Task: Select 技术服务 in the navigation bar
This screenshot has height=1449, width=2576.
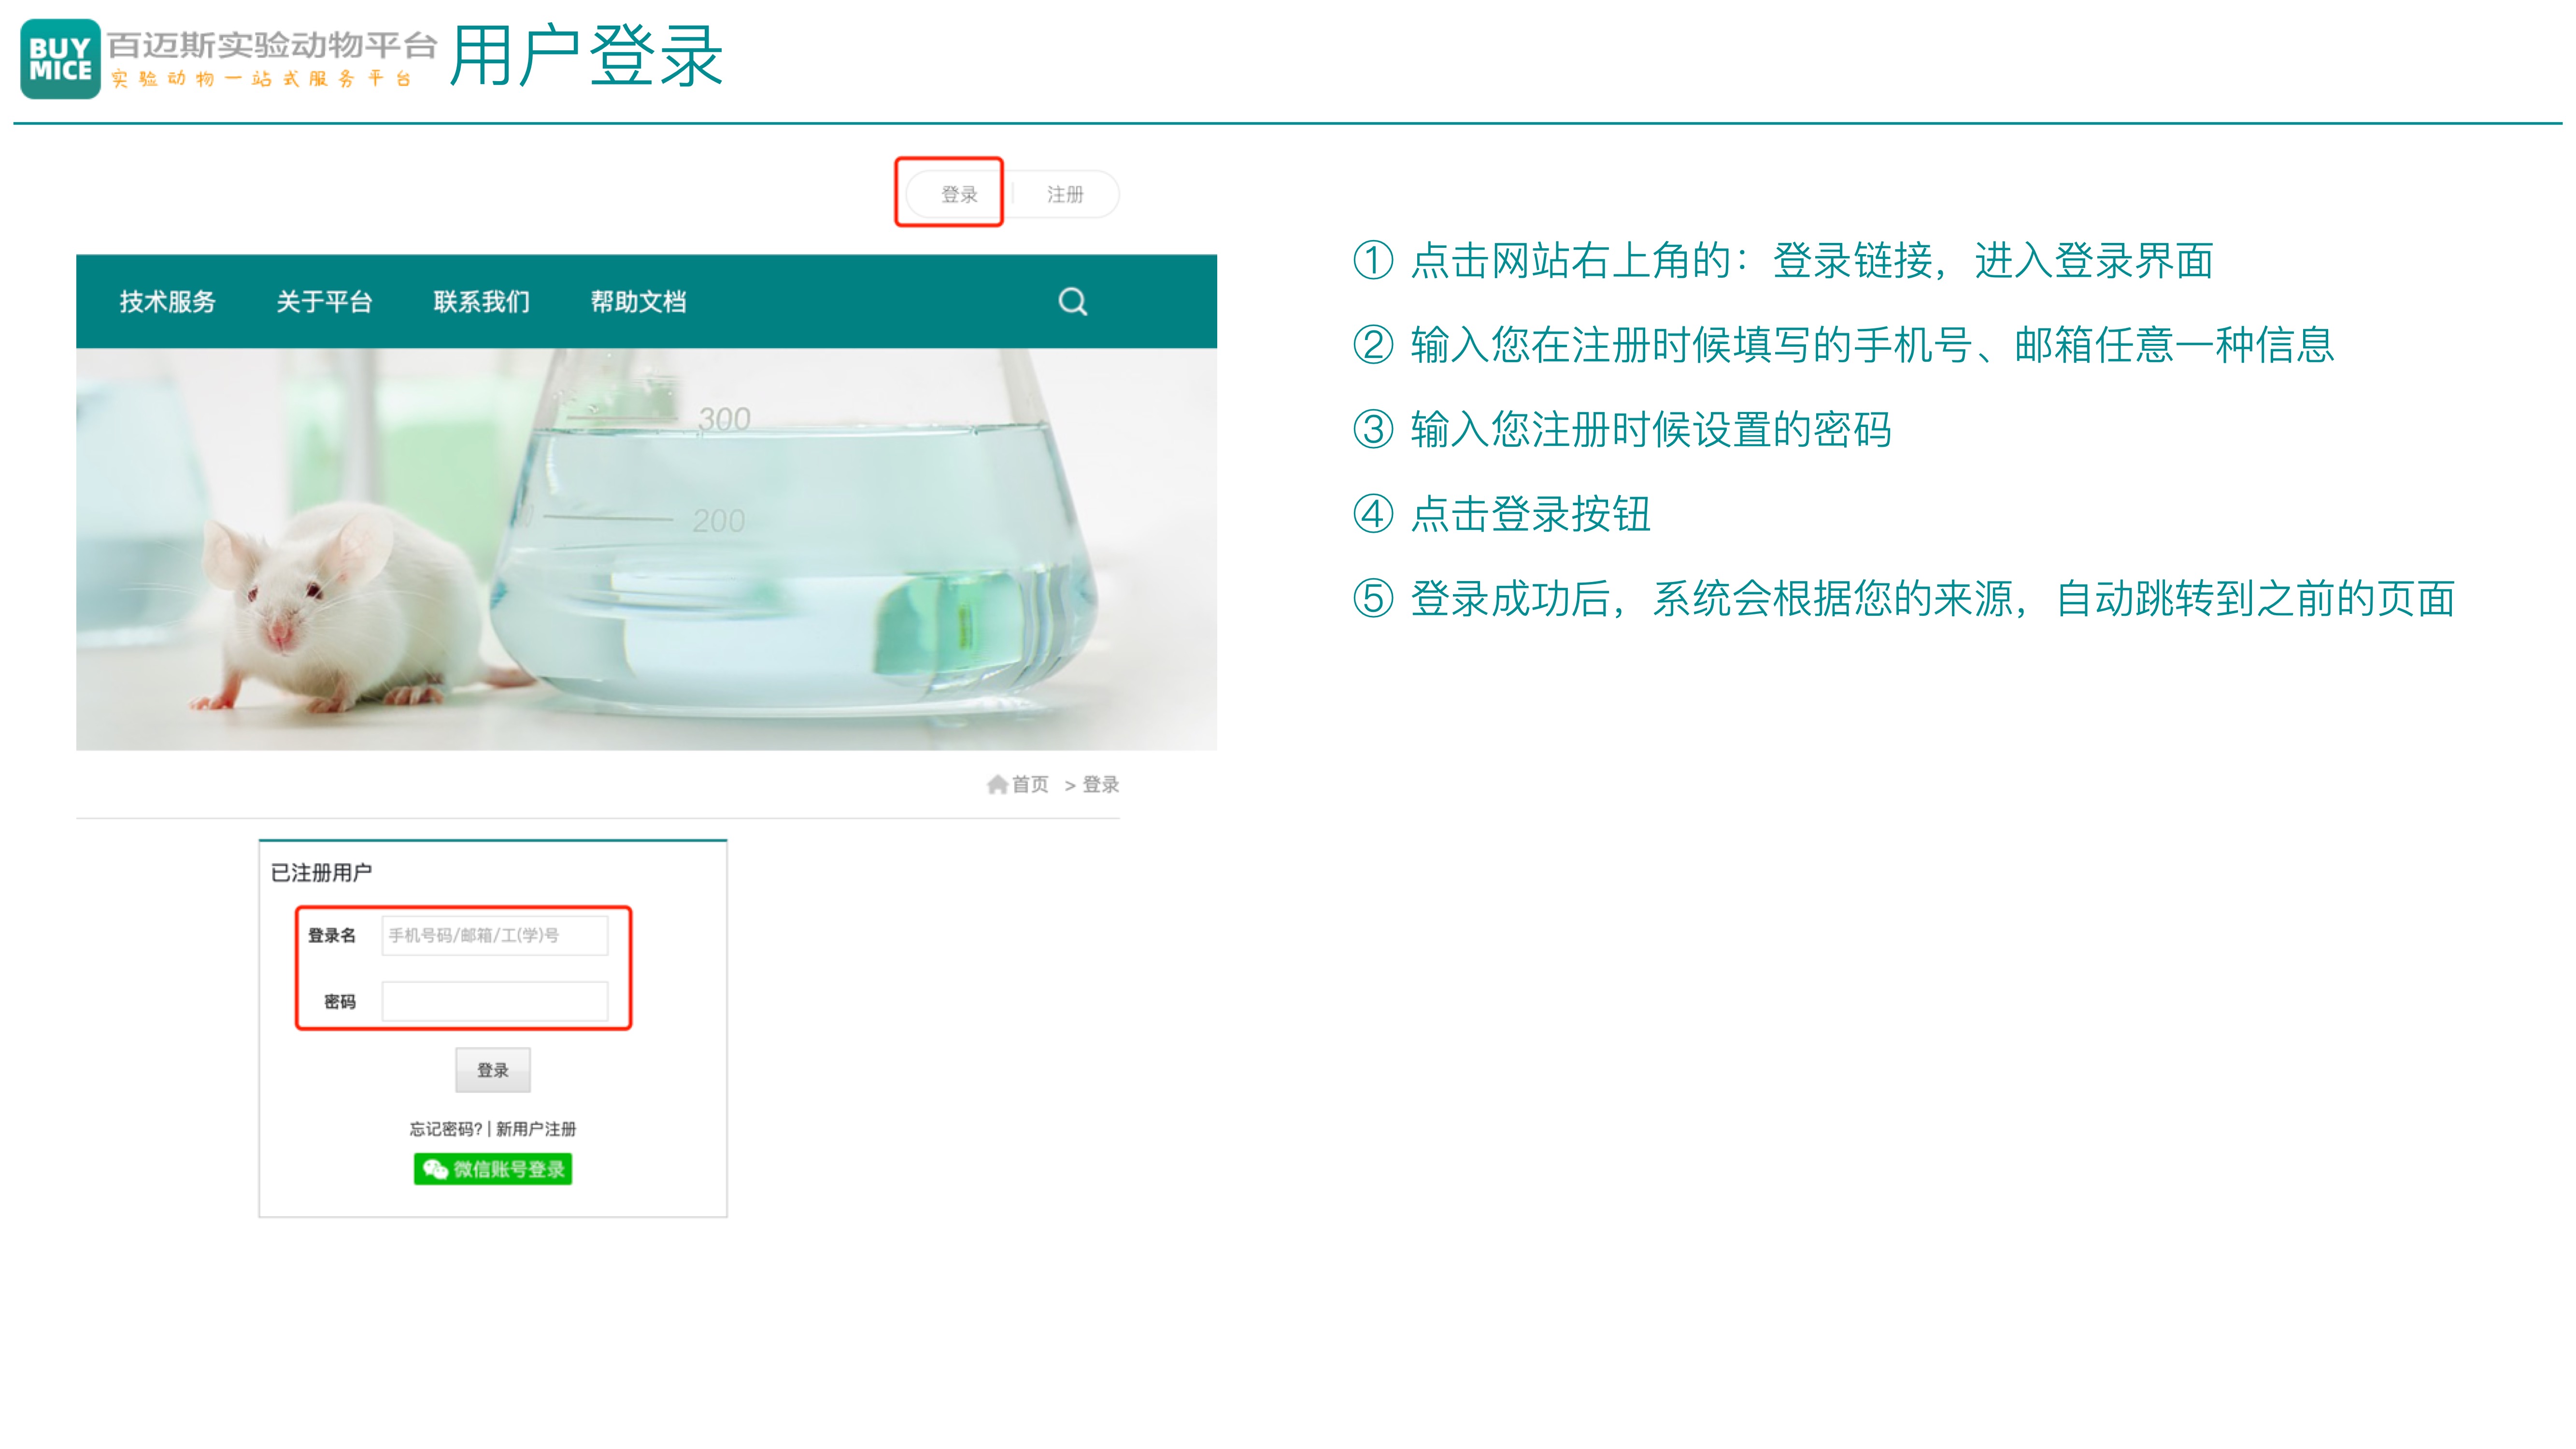Action: click(168, 302)
